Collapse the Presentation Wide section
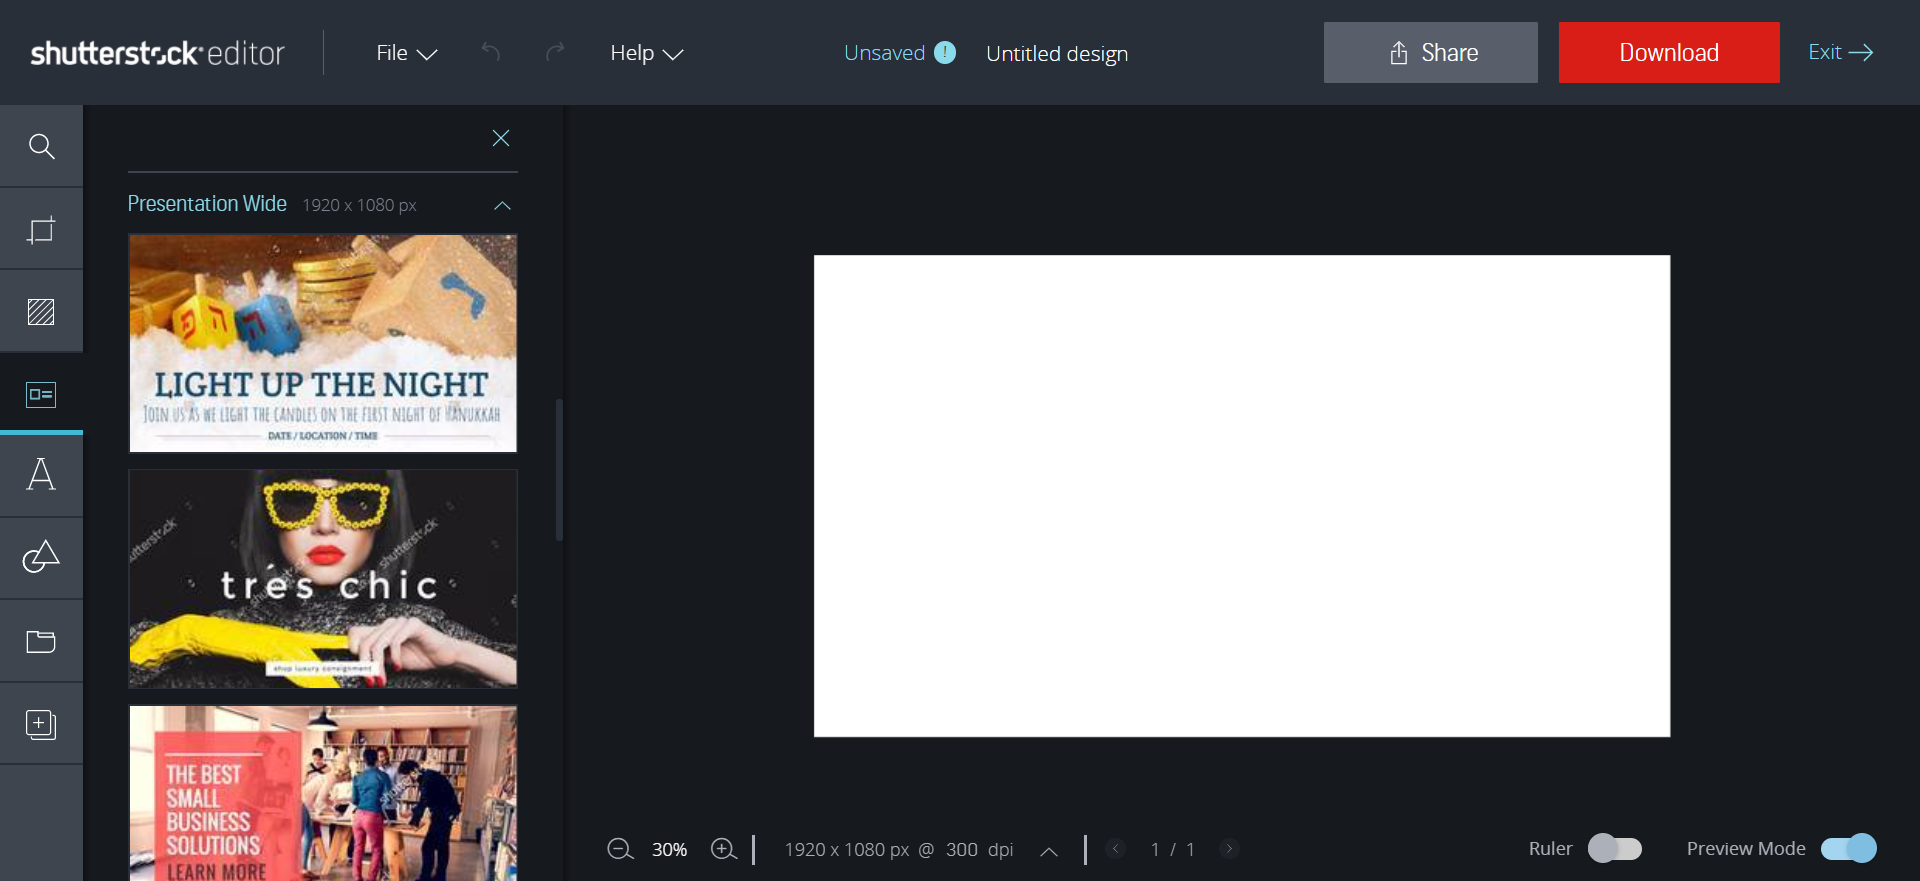This screenshot has width=1920, height=881. pos(502,205)
